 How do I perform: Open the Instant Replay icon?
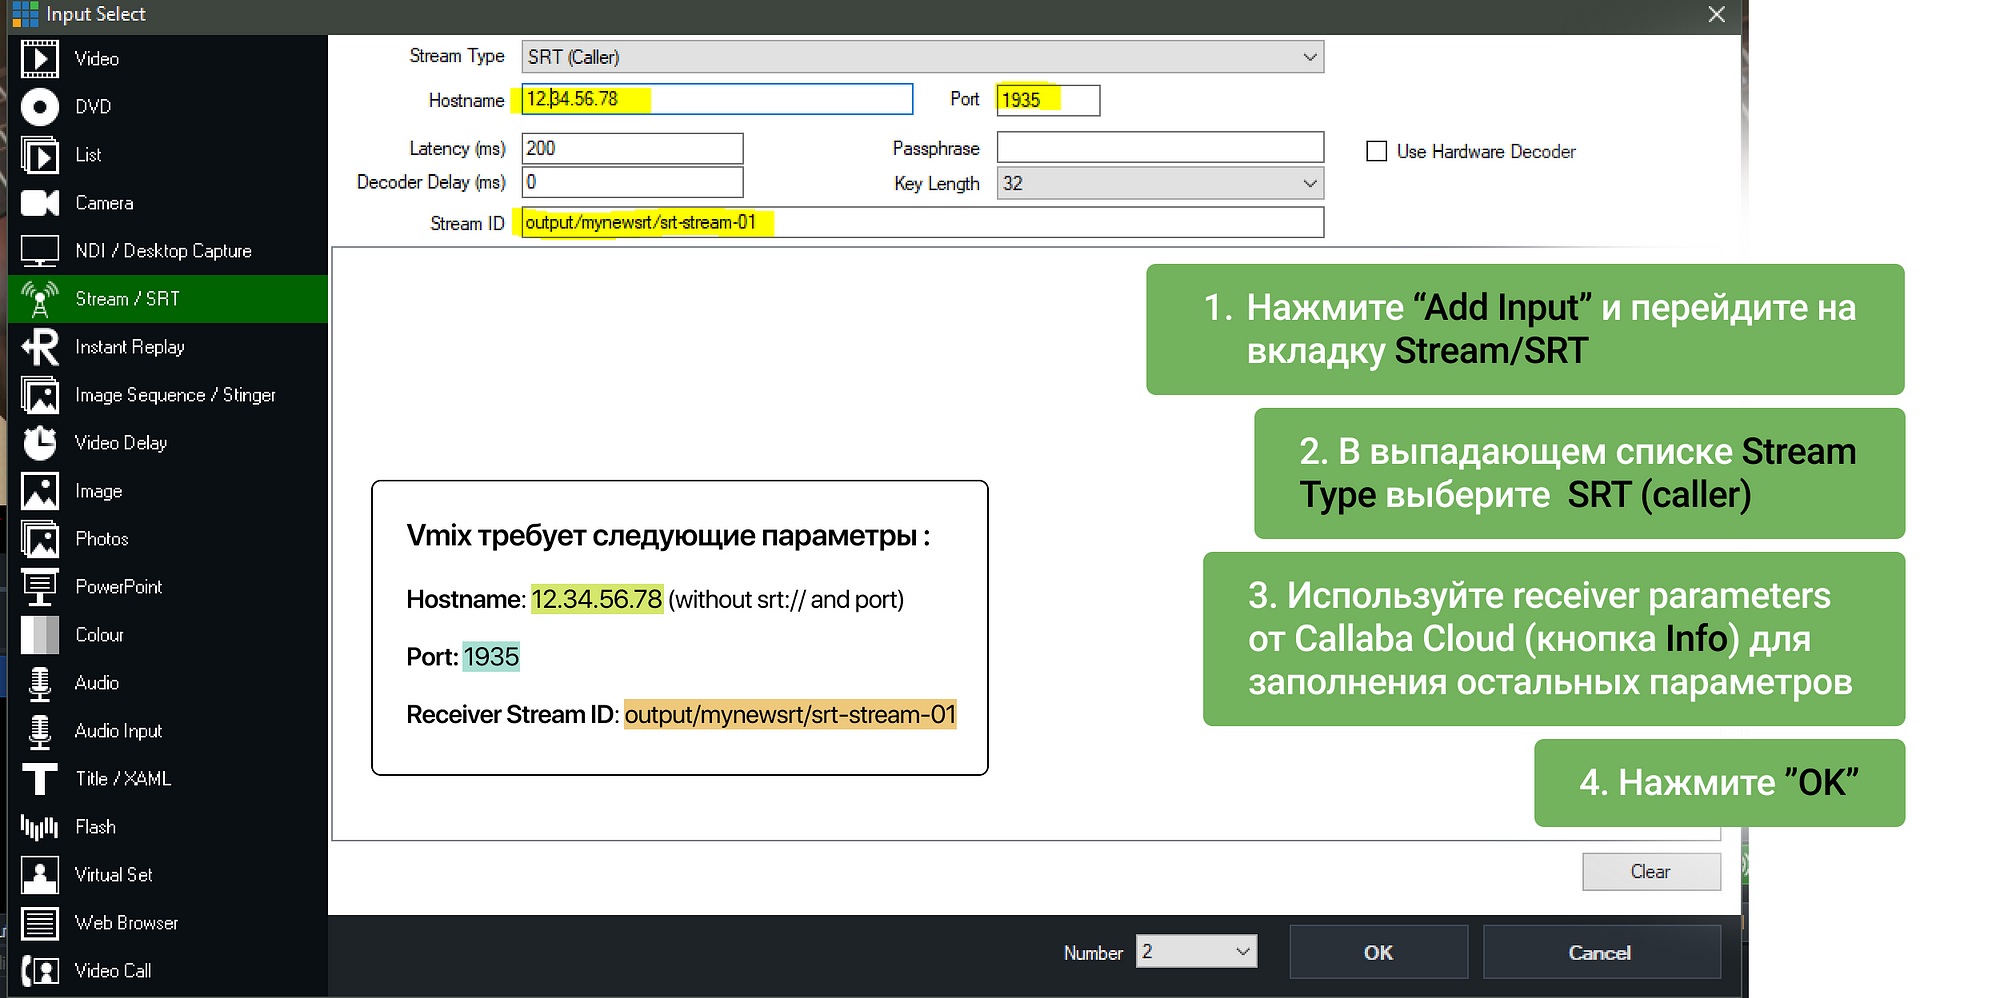[40, 347]
